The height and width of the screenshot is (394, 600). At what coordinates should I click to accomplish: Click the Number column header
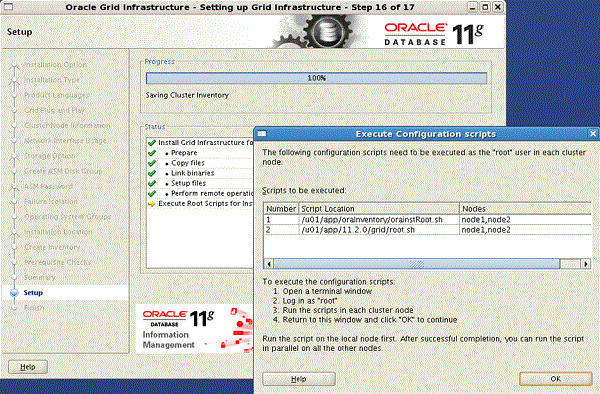click(x=281, y=209)
